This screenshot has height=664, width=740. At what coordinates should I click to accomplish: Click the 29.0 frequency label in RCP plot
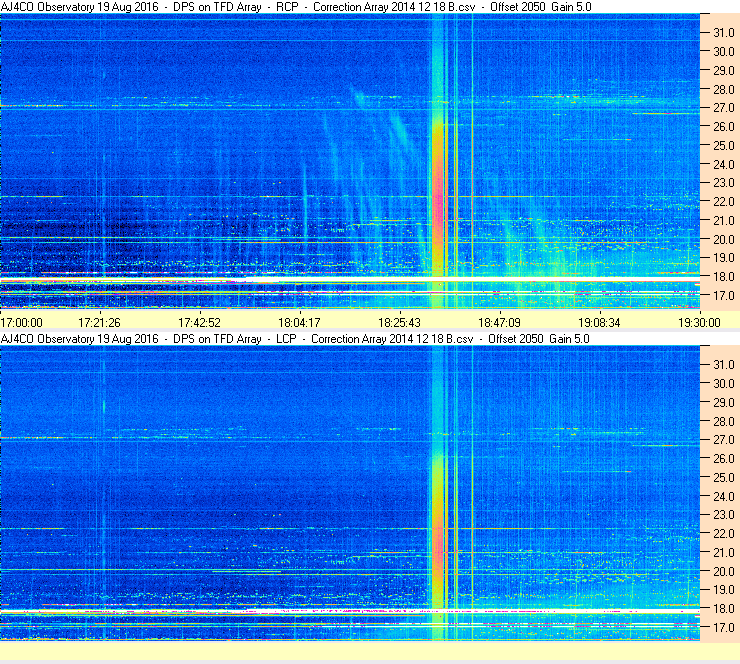click(x=724, y=71)
